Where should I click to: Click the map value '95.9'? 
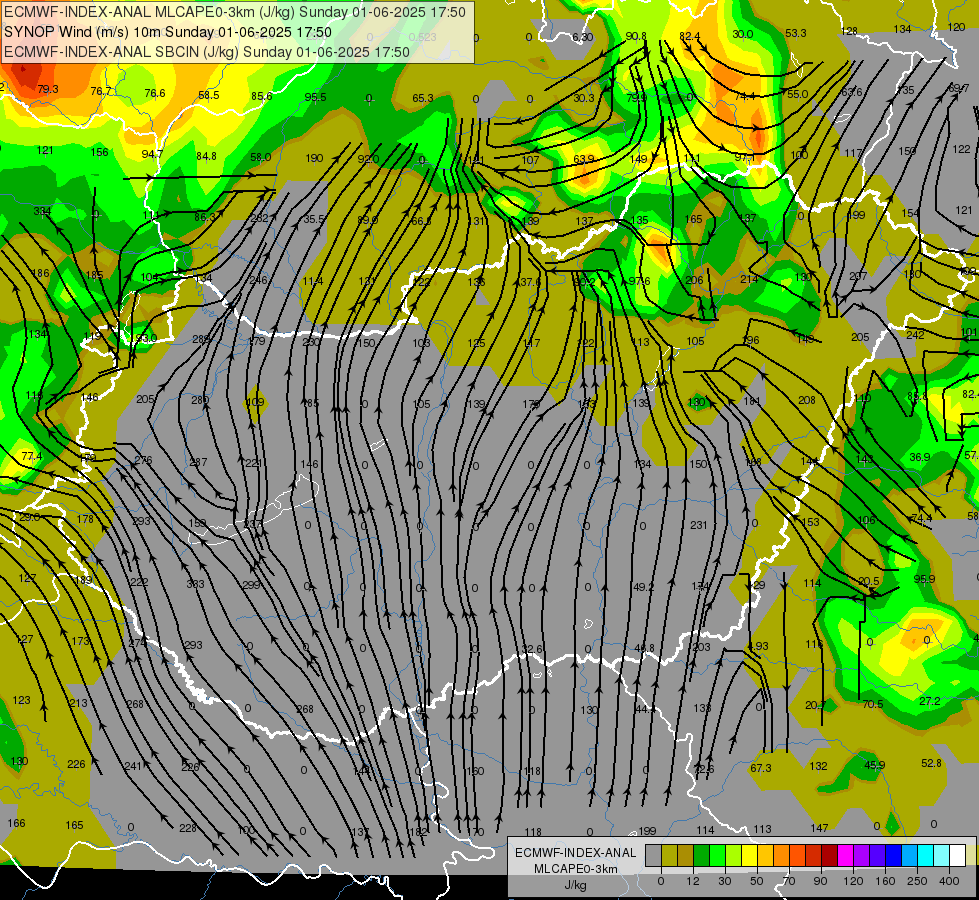tap(924, 579)
